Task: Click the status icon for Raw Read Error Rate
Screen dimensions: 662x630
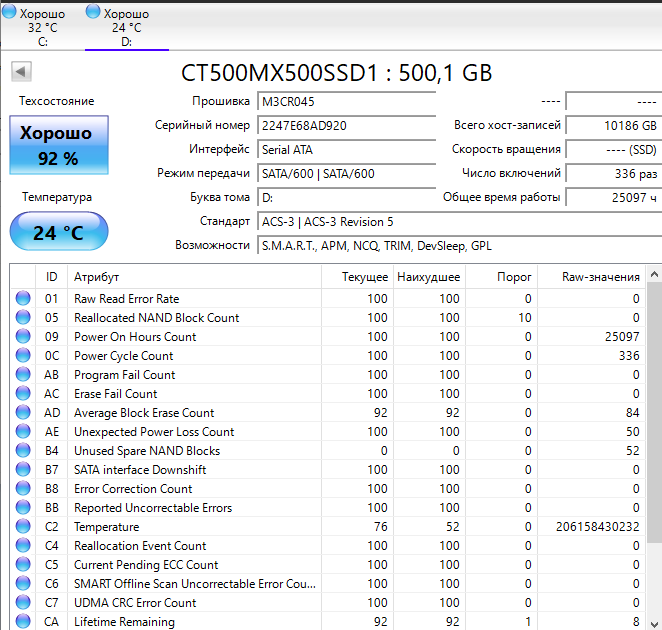Action: 23,298
